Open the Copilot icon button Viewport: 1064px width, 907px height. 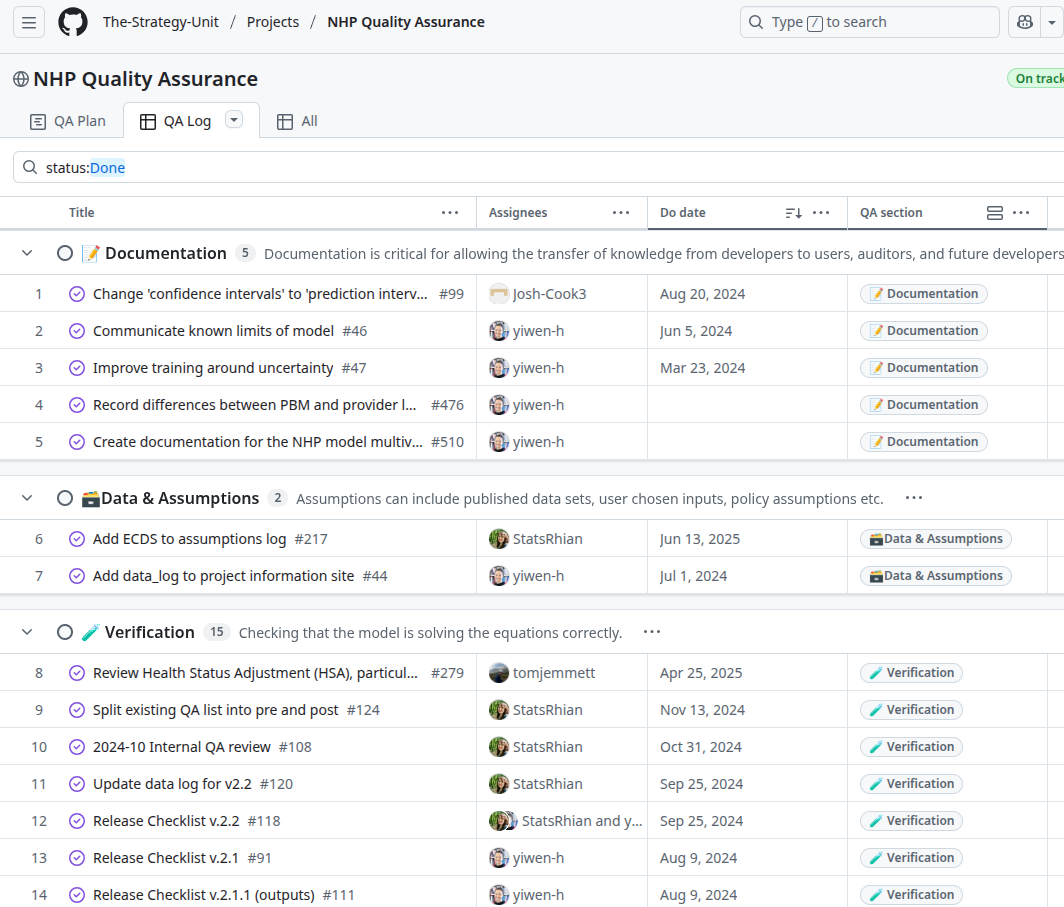[x=1025, y=22]
